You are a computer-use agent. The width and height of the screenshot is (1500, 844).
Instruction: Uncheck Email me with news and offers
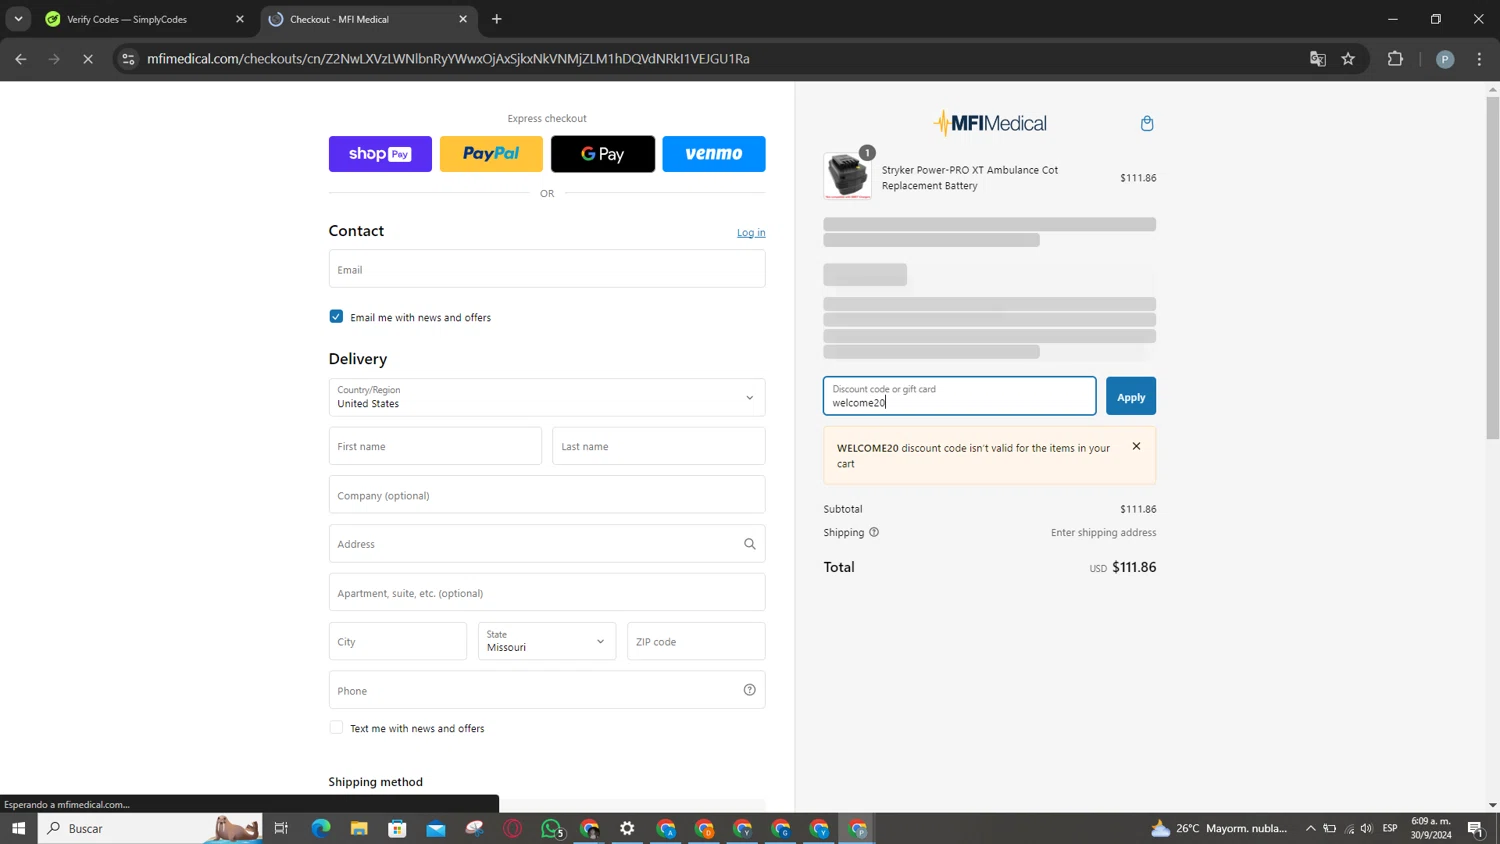pyautogui.click(x=336, y=317)
